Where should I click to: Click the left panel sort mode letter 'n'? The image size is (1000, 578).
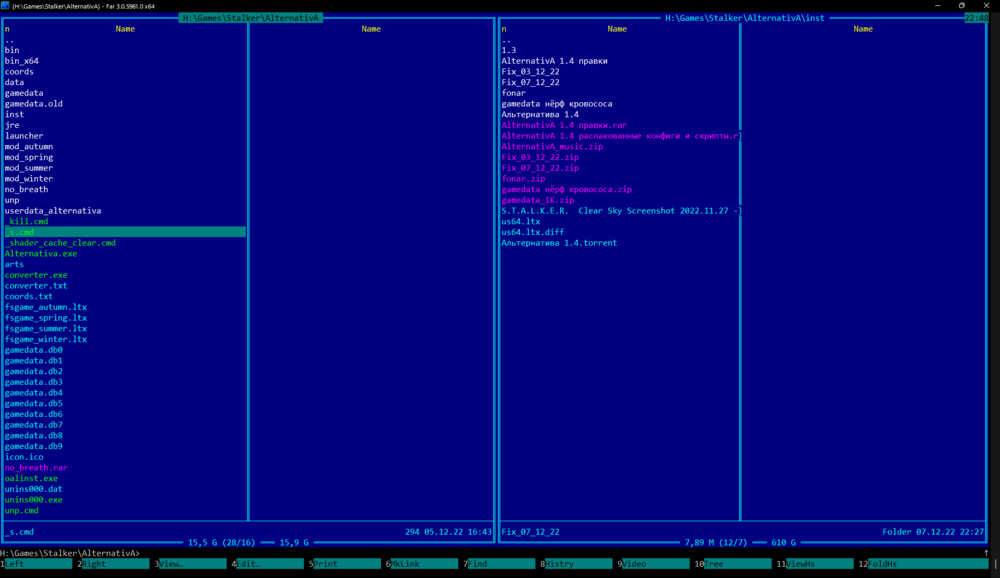[7, 29]
